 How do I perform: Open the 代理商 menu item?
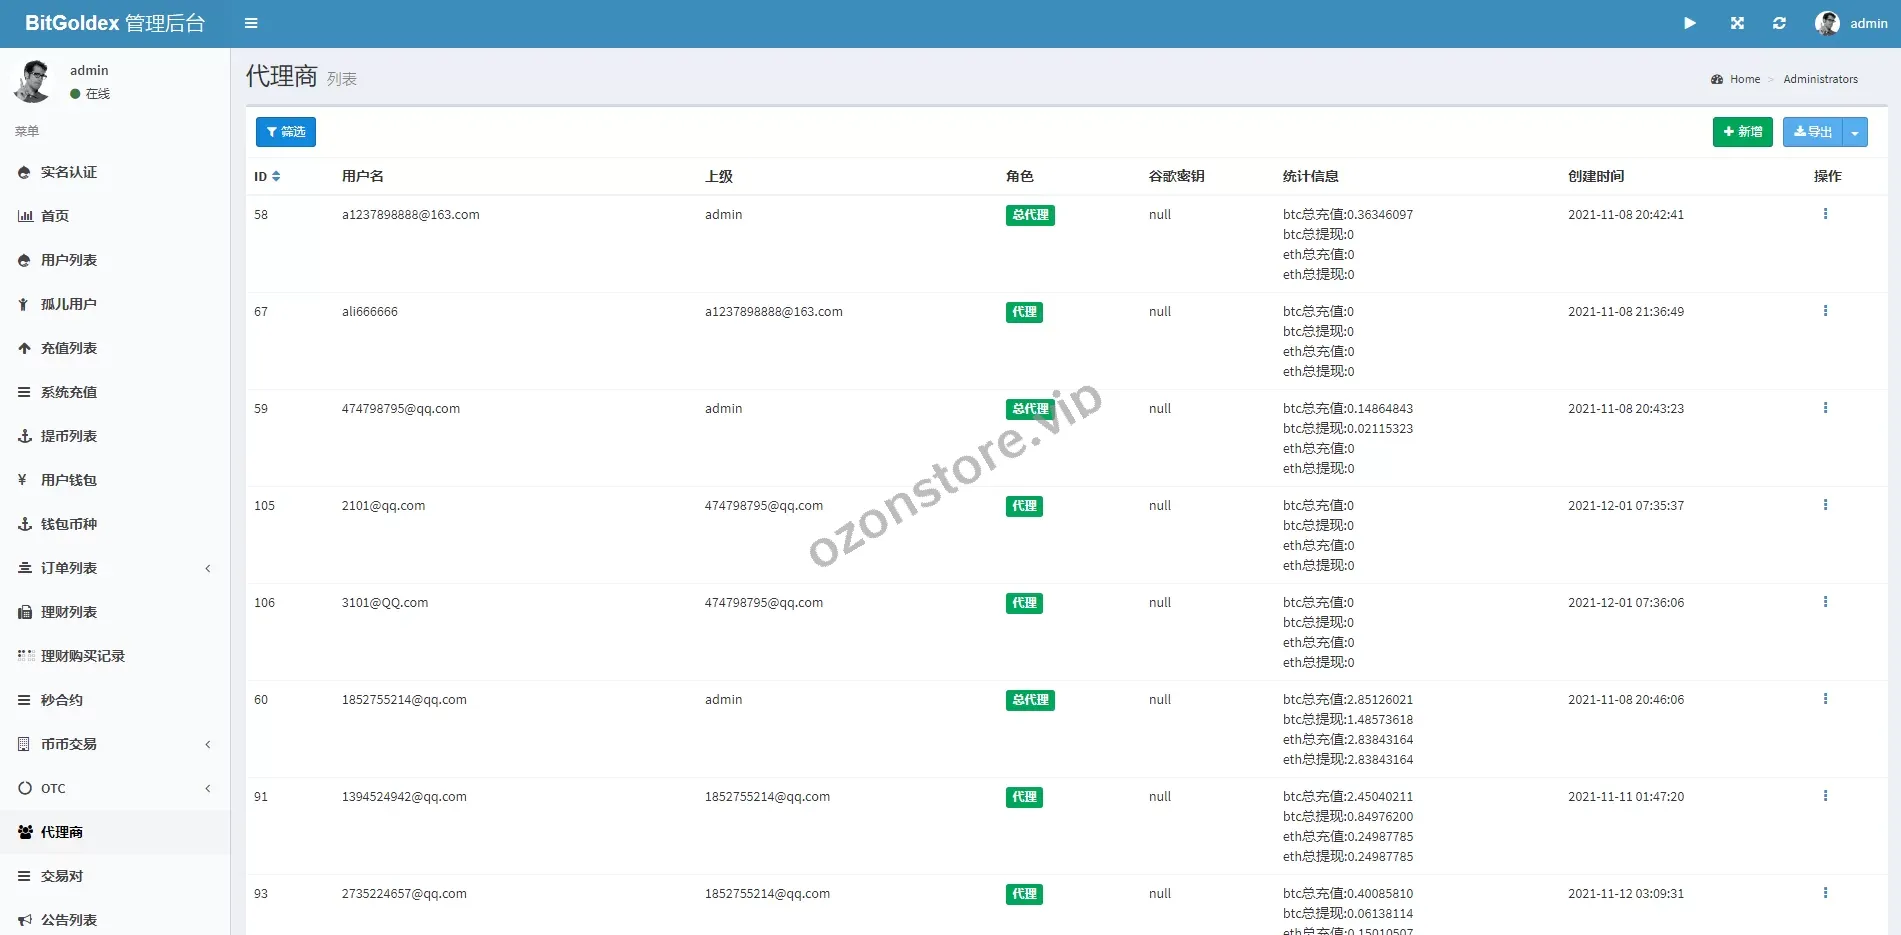62,832
